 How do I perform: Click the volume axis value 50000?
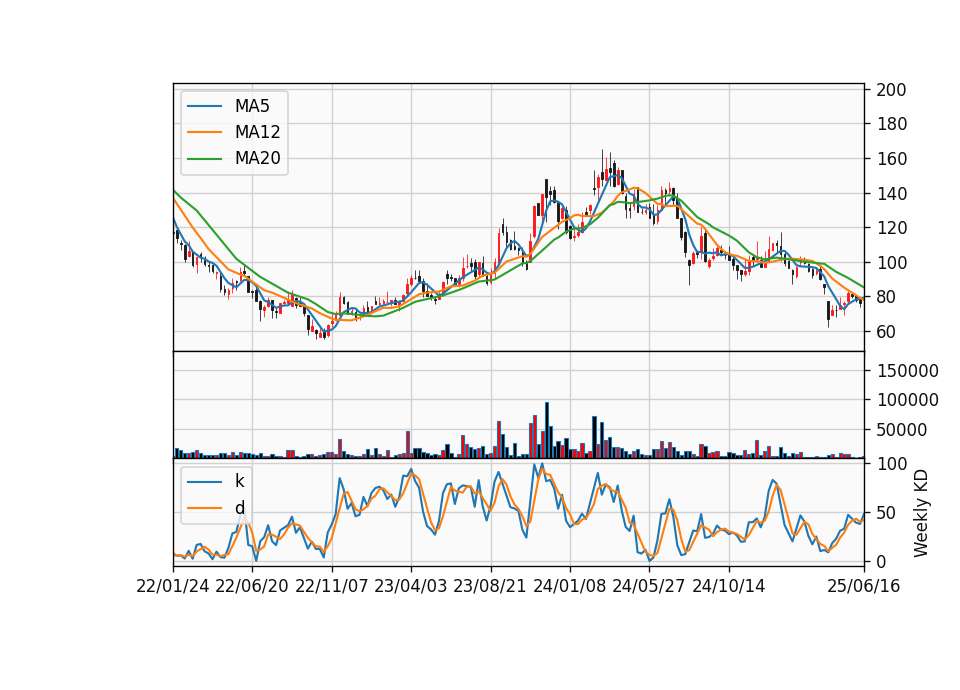902,430
